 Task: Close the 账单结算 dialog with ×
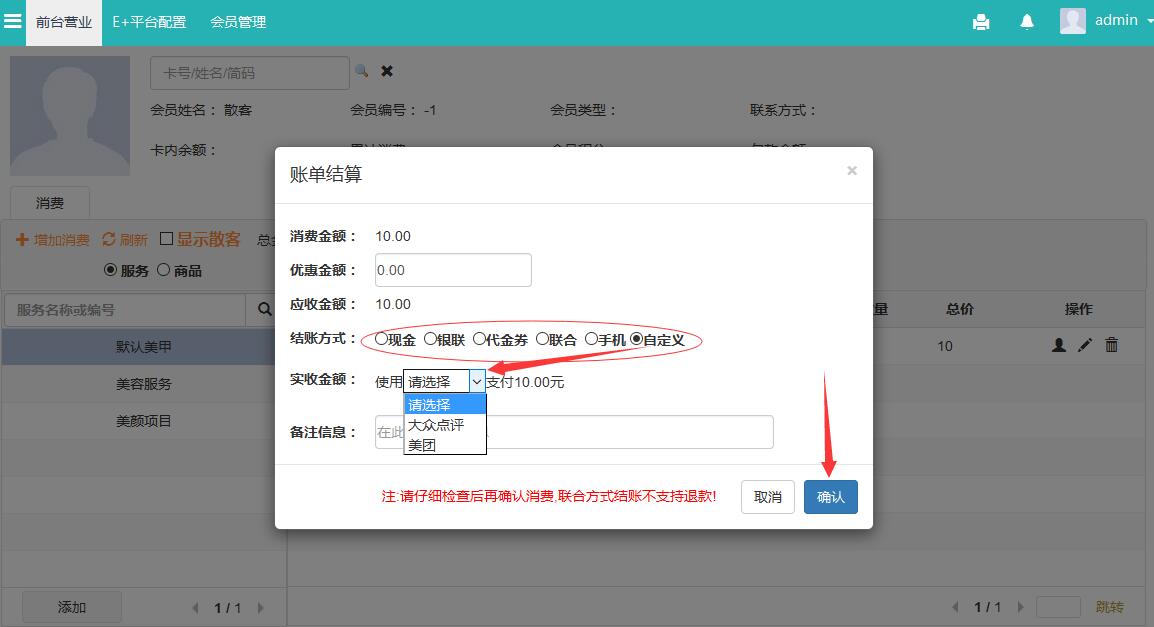click(852, 171)
